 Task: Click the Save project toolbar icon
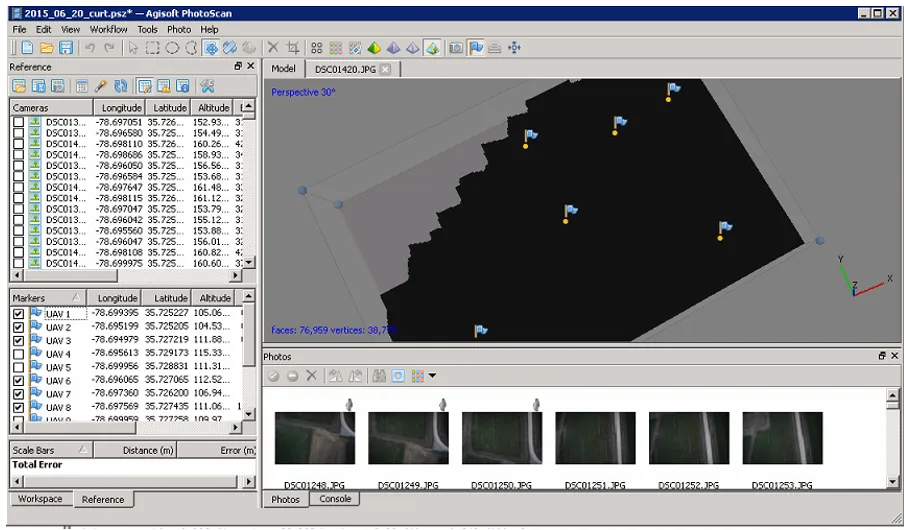[x=65, y=48]
